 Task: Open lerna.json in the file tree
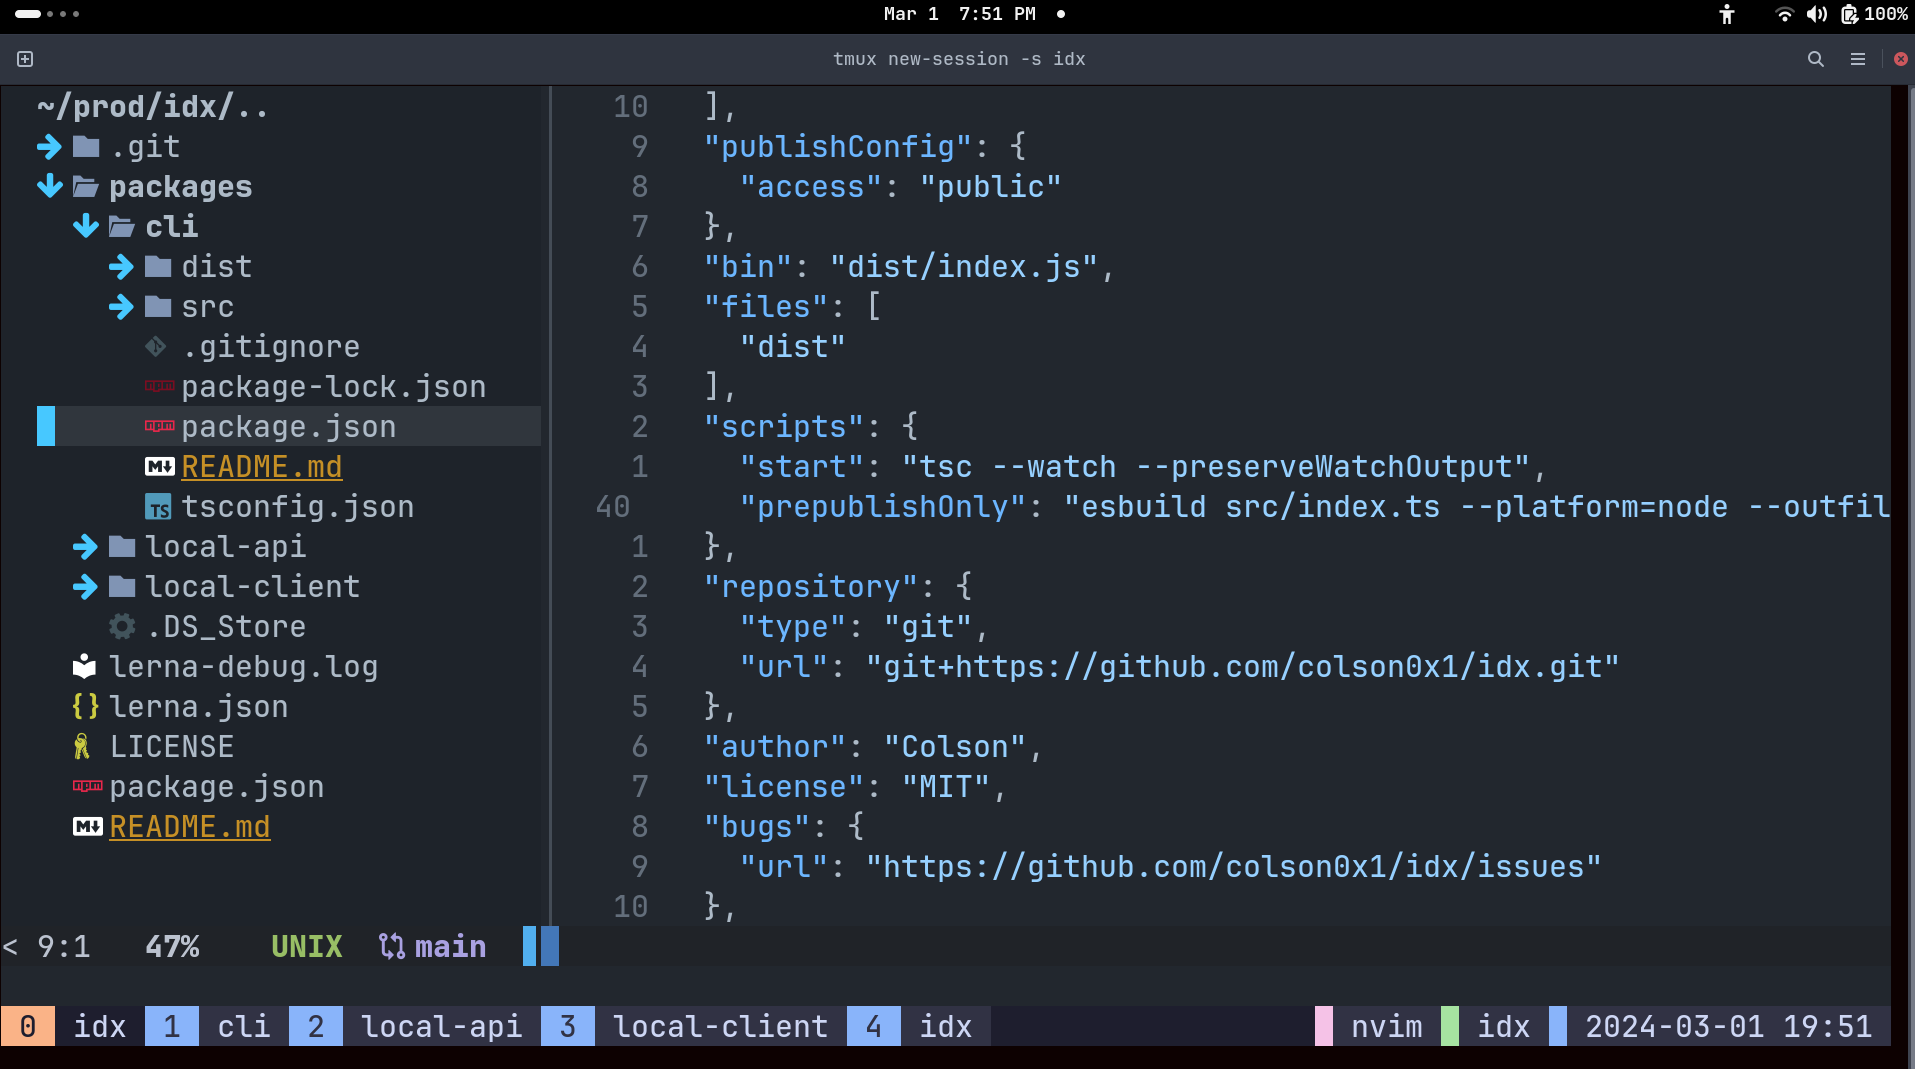point(199,707)
